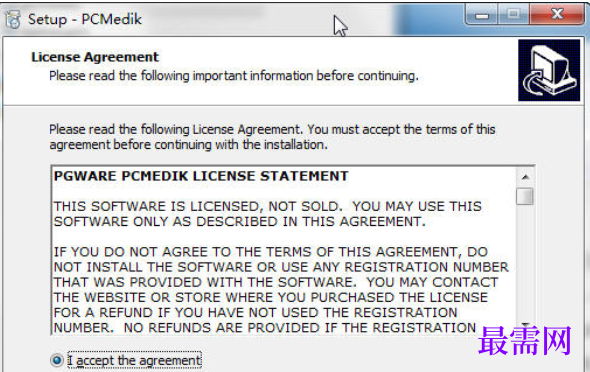This screenshot has width=590, height=372.
Task: Click inside the license agreement text box
Action: pos(284,250)
